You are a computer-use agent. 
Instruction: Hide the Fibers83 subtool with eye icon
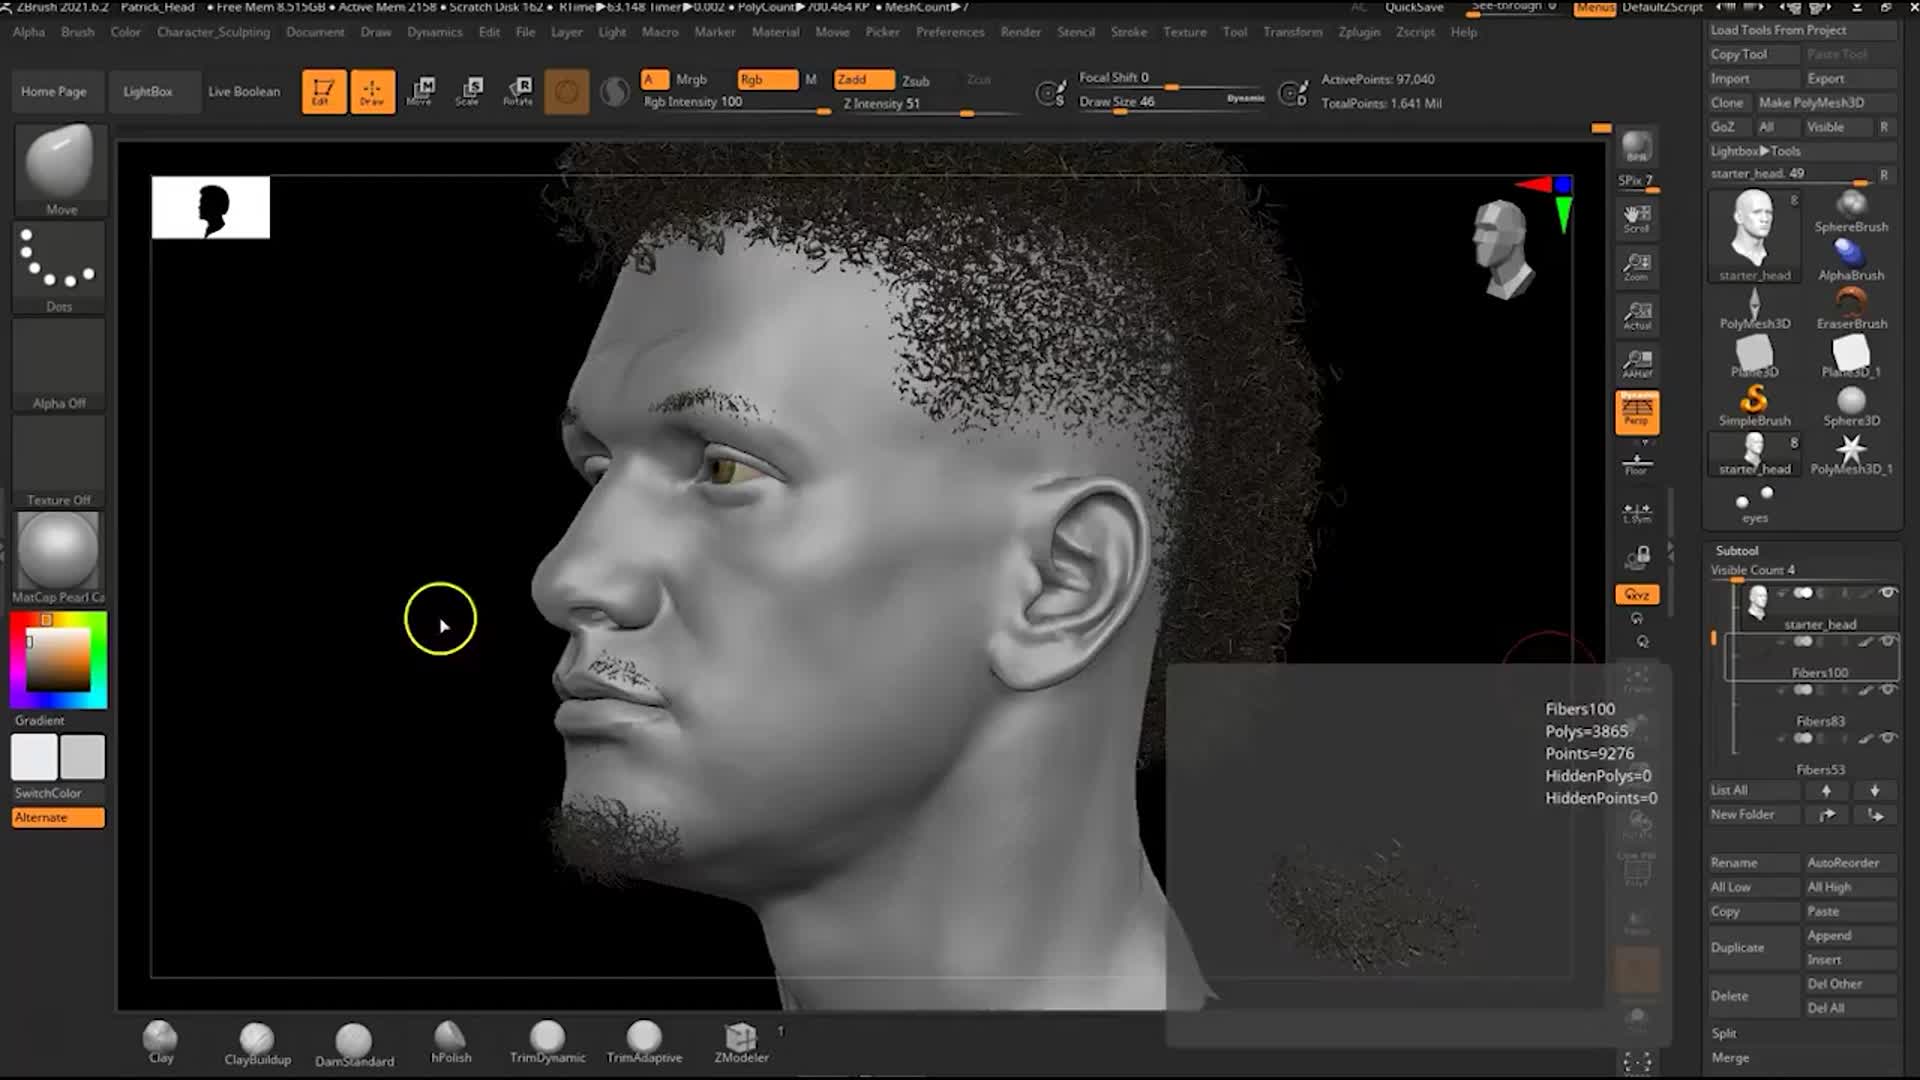click(1888, 689)
